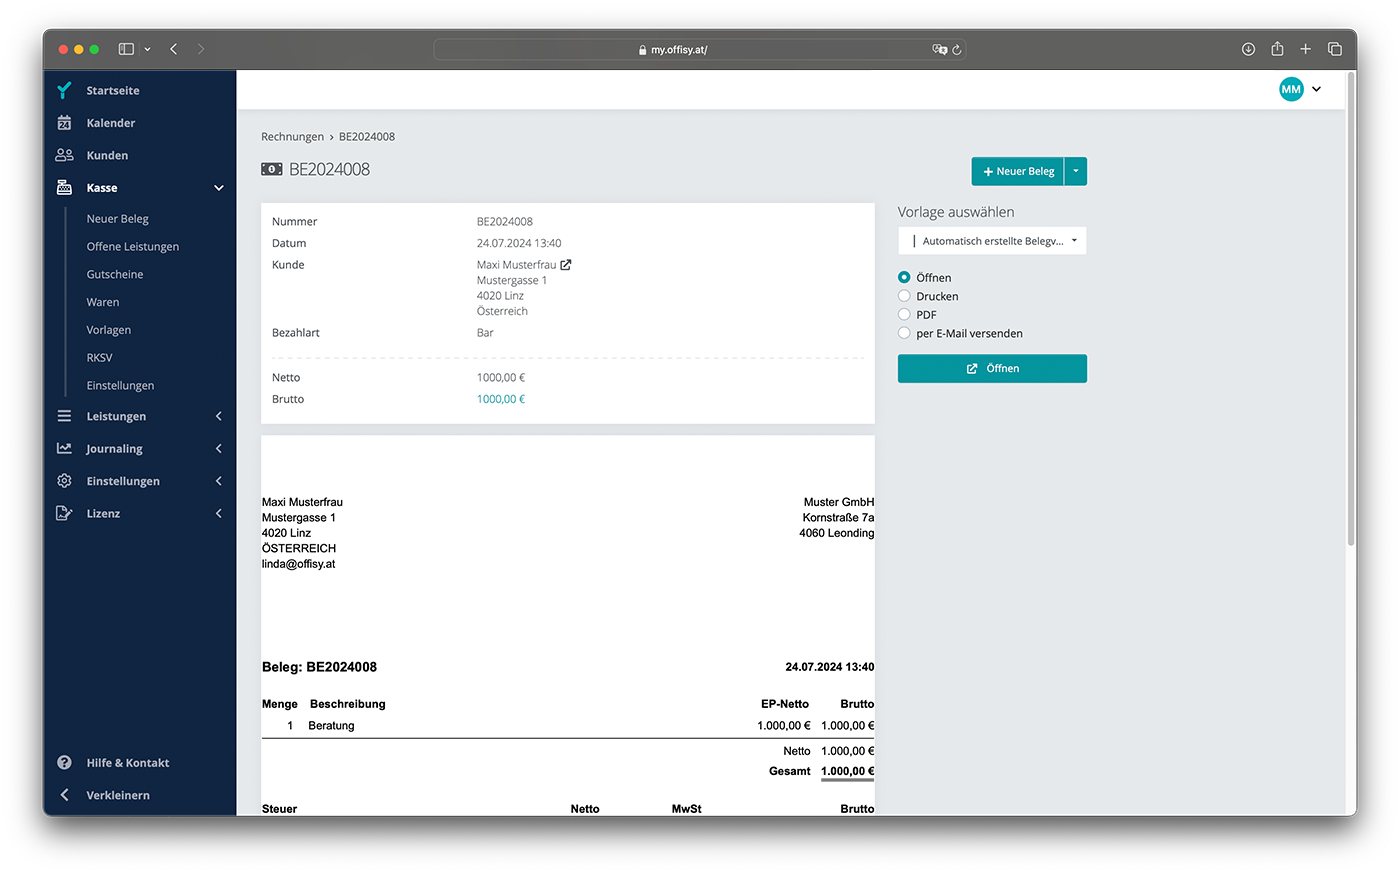This screenshot has width=1400, height=873.
Task: Click the Safari share icon
Action: coord(1277,48)
